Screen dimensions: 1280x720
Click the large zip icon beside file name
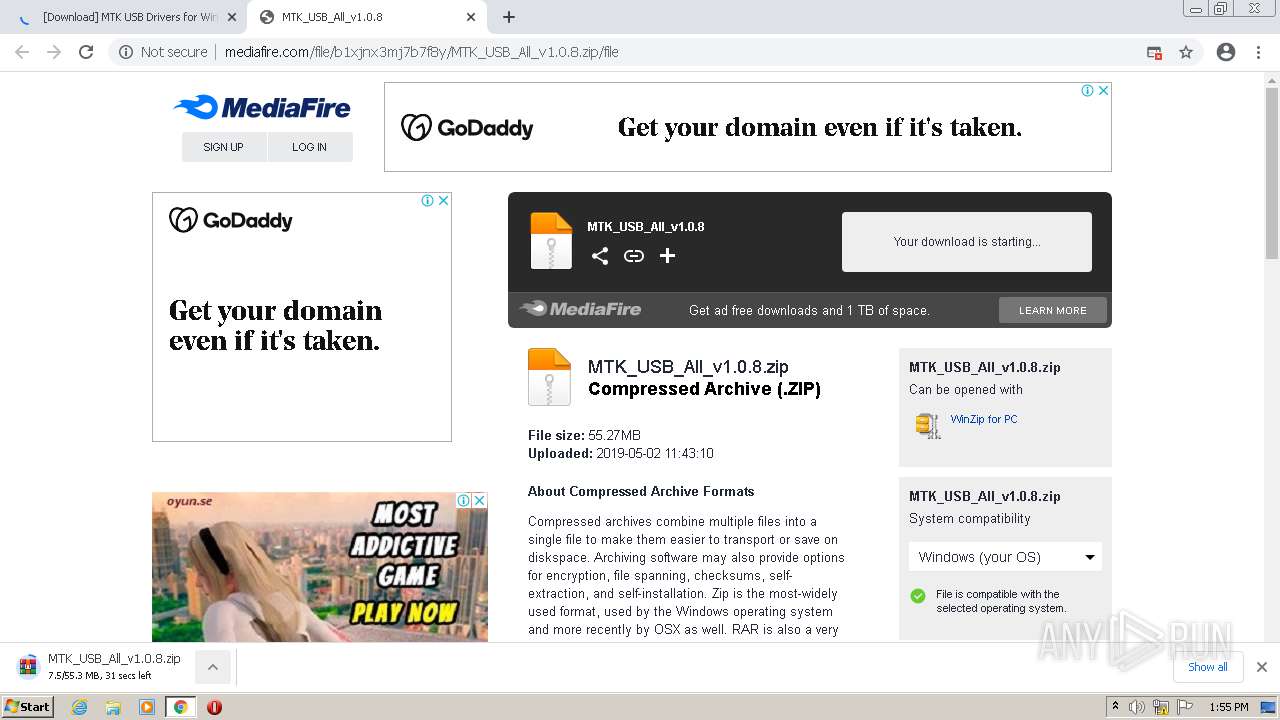coord(549,377)
